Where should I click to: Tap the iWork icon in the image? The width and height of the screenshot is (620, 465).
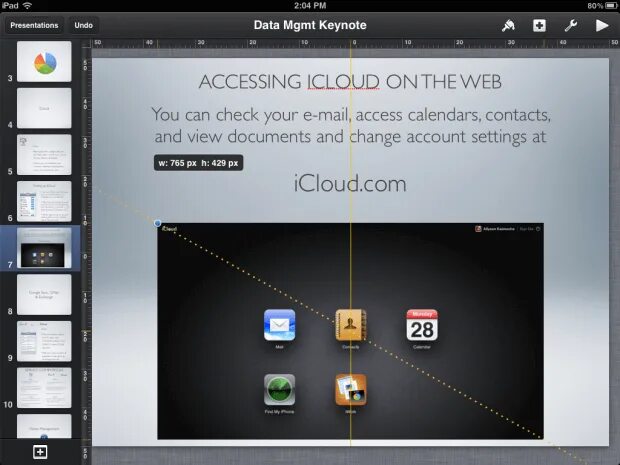tap(350, 390)
